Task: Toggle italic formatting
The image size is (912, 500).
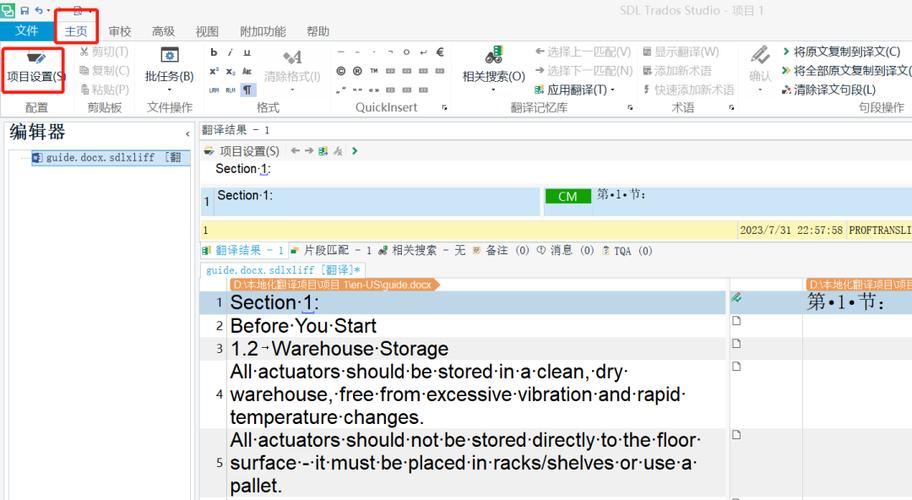Action: click(x=230, y=52)
